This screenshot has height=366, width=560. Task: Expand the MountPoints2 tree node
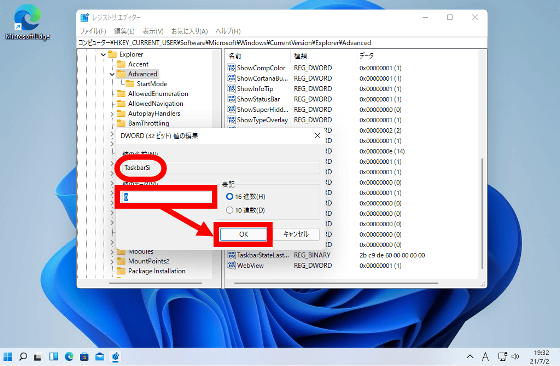[112, 262]
